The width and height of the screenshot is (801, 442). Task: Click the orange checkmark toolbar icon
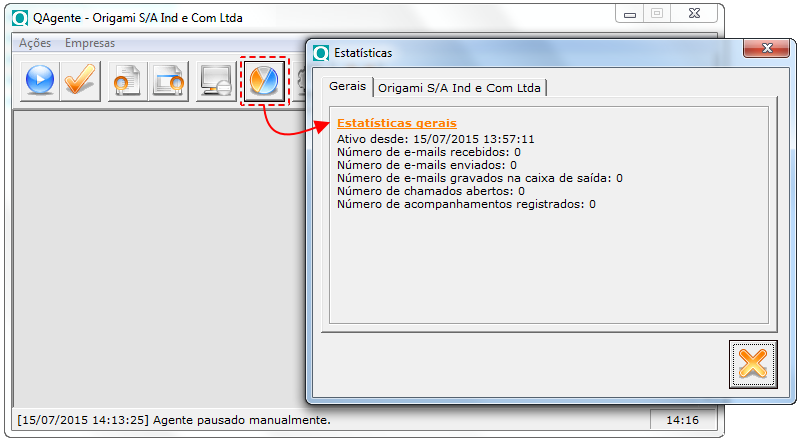click(x=80, y=81)
